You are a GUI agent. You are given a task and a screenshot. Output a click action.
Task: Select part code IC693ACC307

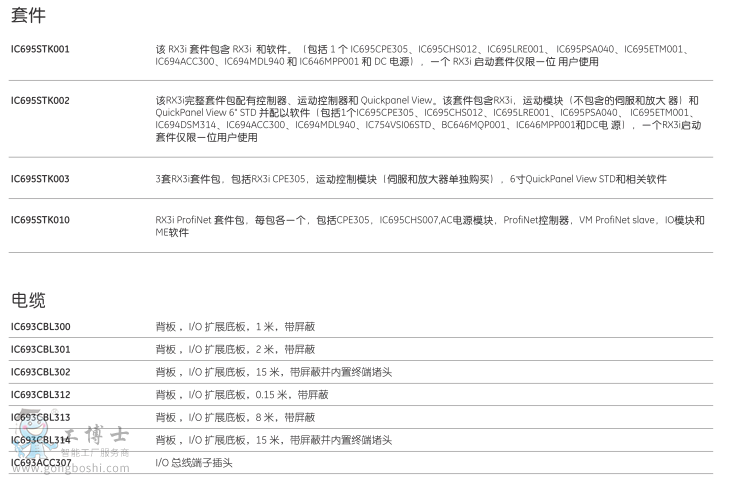pos(40,463)
